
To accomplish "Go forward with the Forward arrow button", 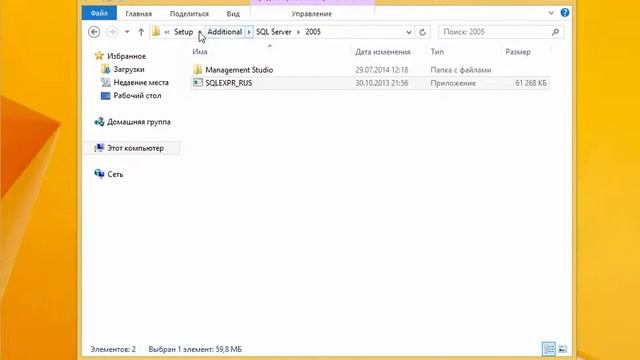I will coord(111,32).
